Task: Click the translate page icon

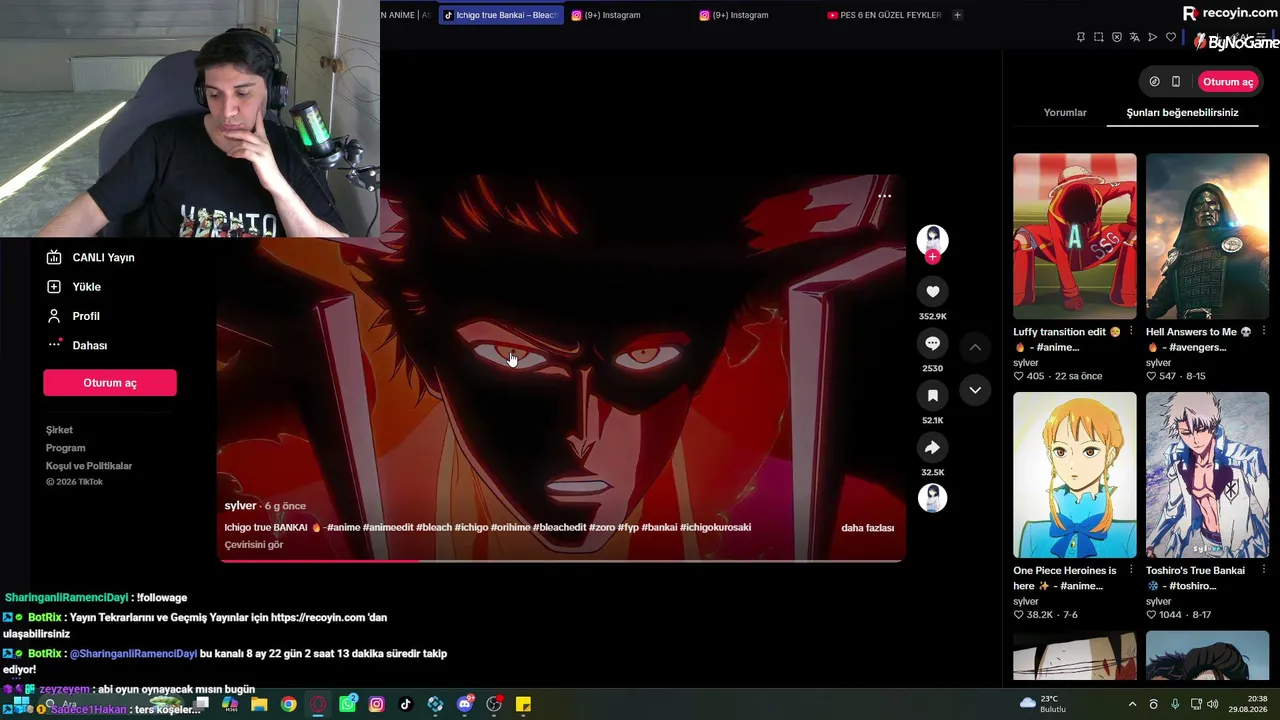Action: coord(1135,37)
